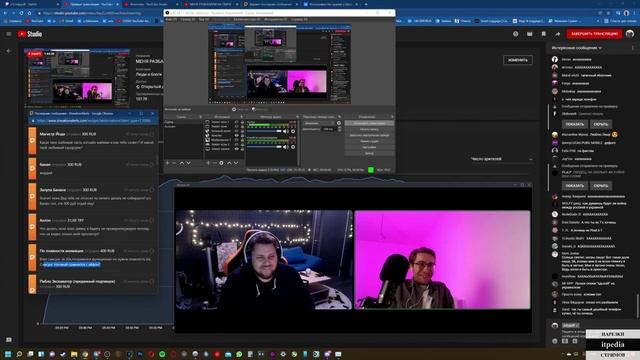Move source down in OBS Sources panel
The width and height of the screenshot is (640, 360).
(236, 163)
